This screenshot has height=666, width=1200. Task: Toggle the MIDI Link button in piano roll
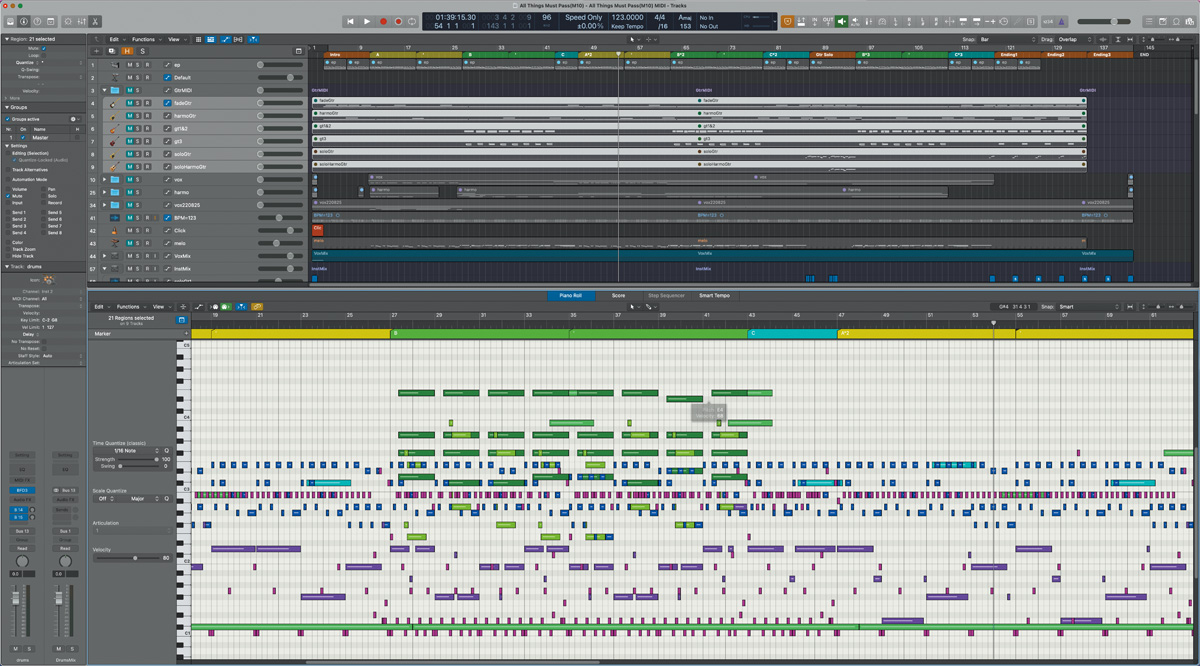(257, 307)
